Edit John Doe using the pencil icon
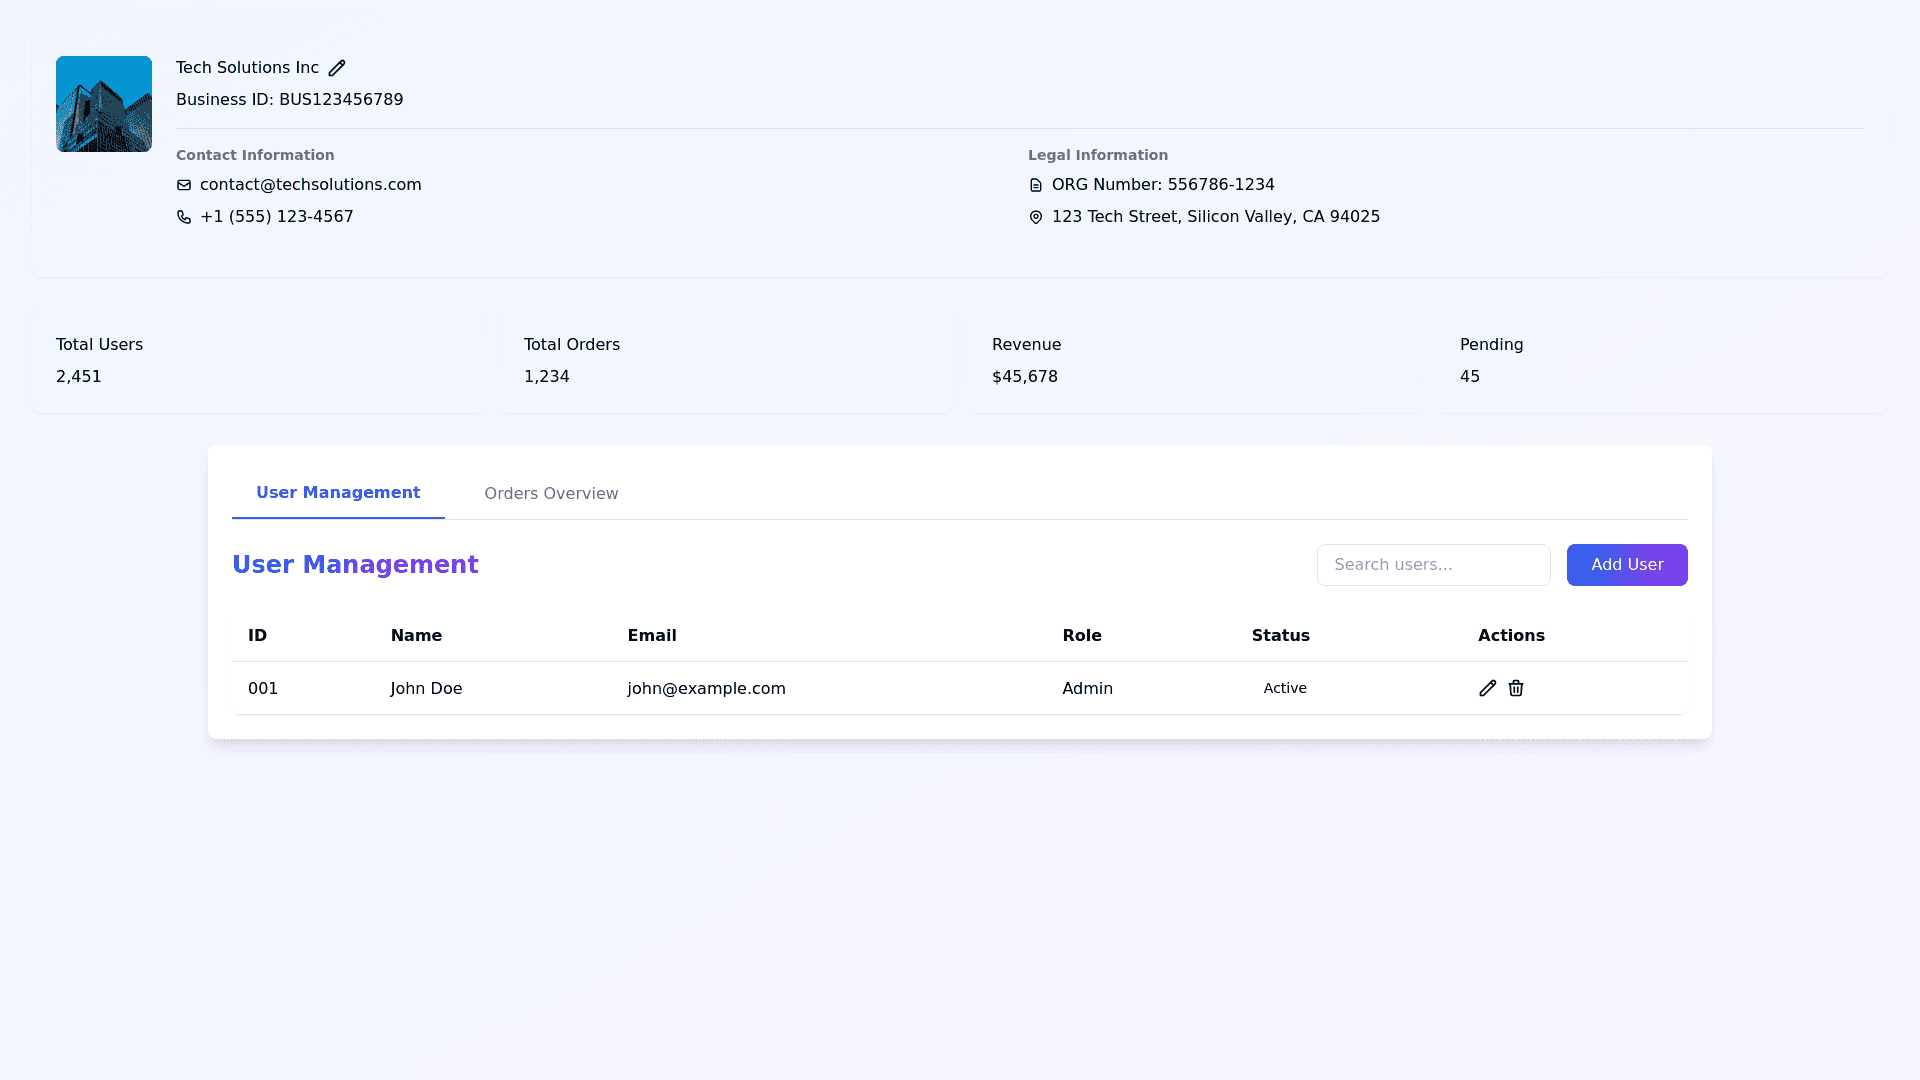 (x=1488, y=688)
